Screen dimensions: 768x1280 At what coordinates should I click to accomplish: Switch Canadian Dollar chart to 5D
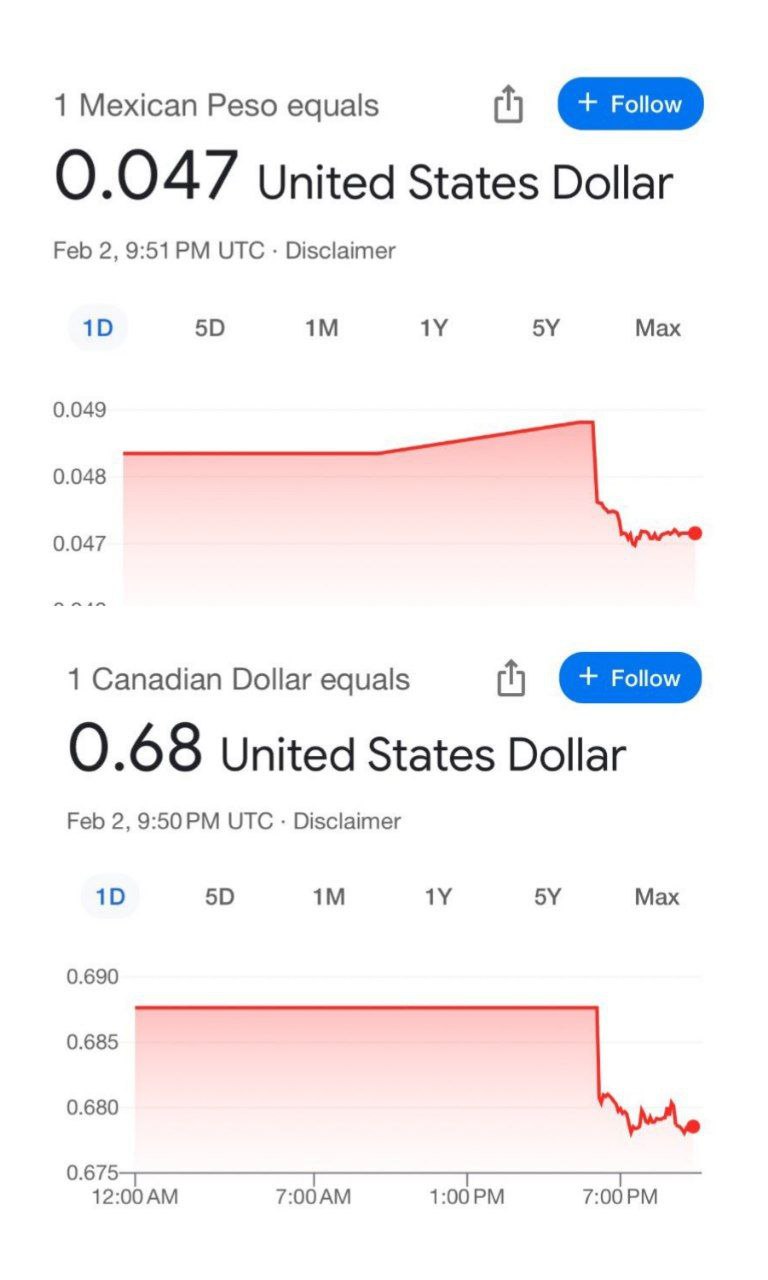coord(219,897)
